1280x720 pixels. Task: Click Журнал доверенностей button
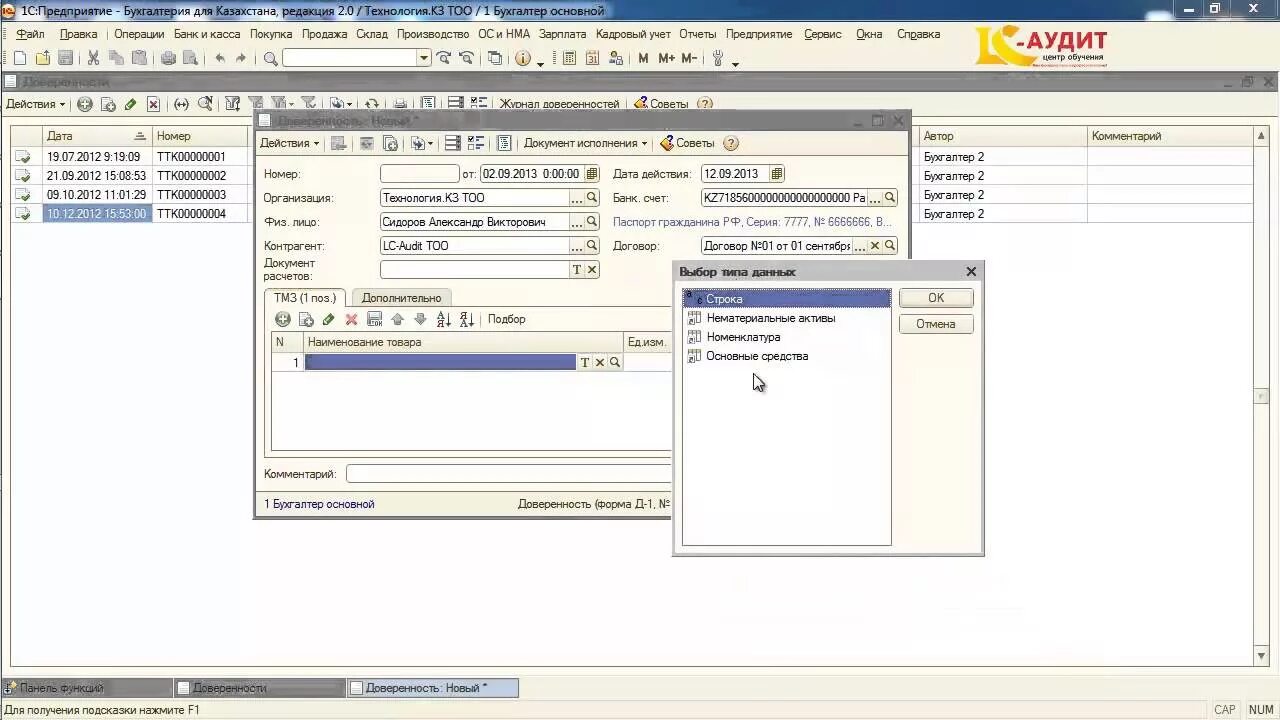(x=559, y=104)
